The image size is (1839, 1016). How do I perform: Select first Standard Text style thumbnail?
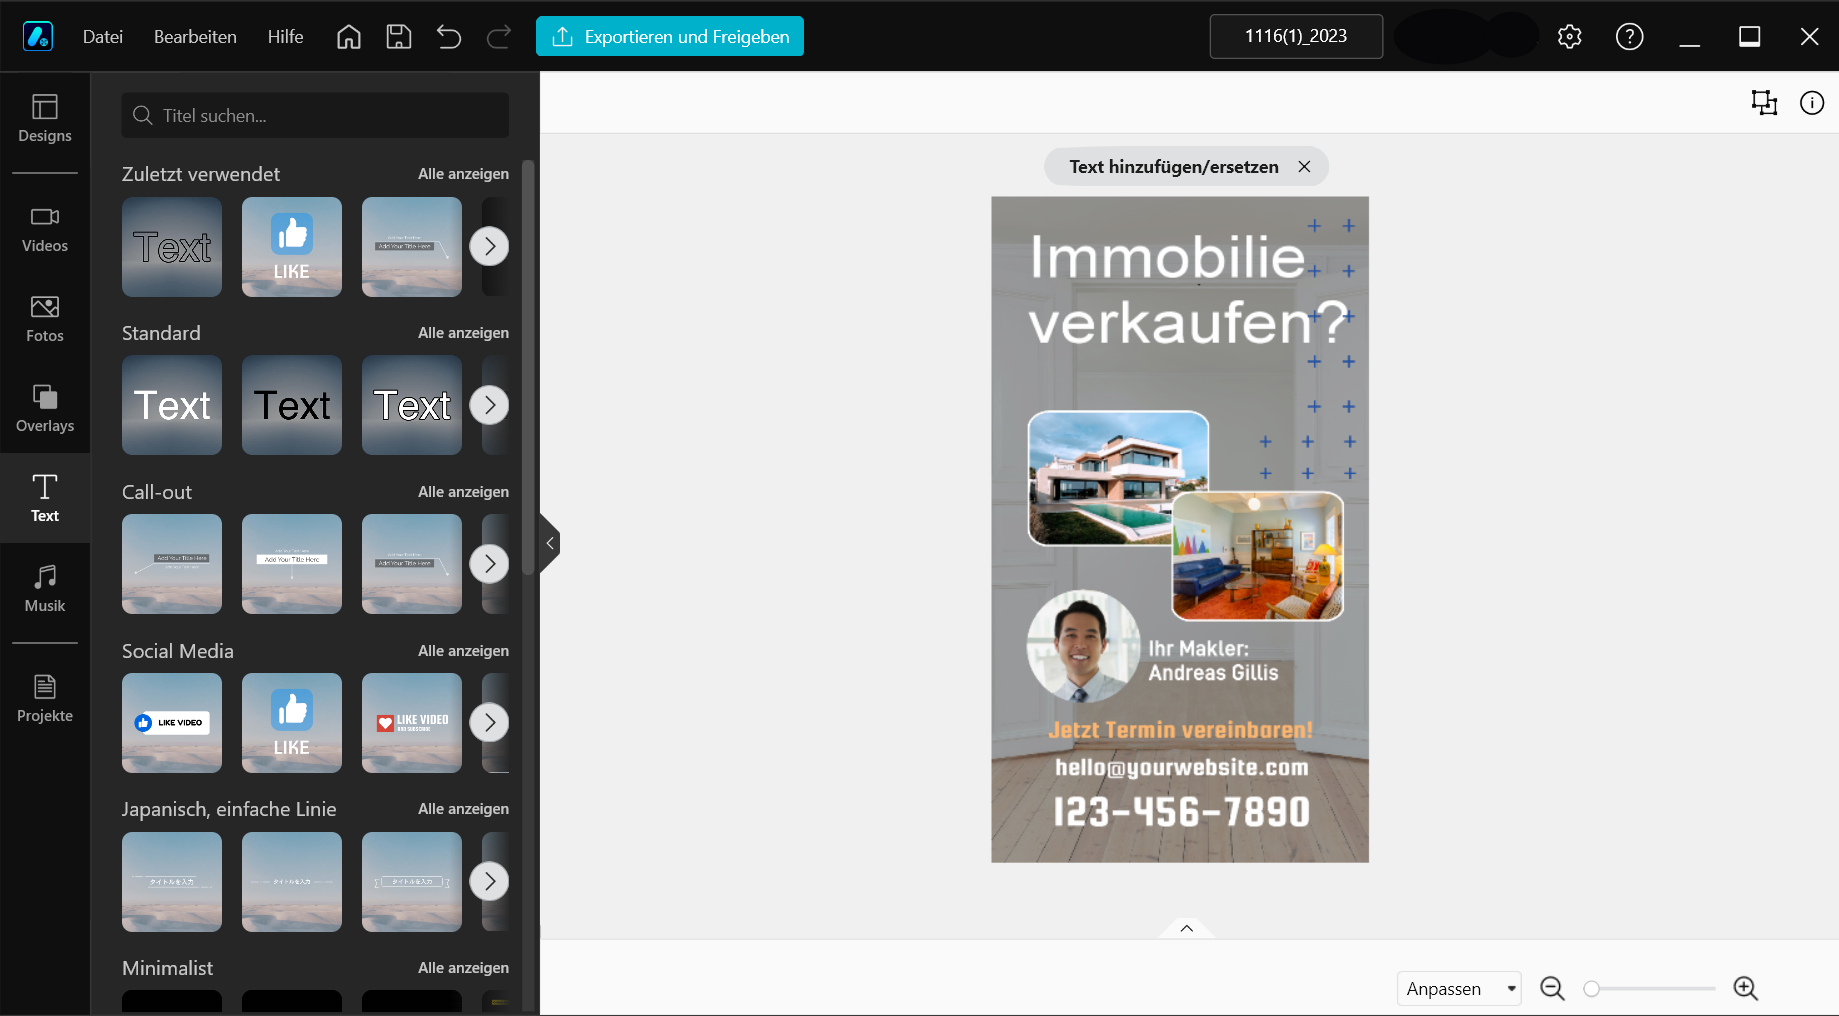click(x=172, y=405)
